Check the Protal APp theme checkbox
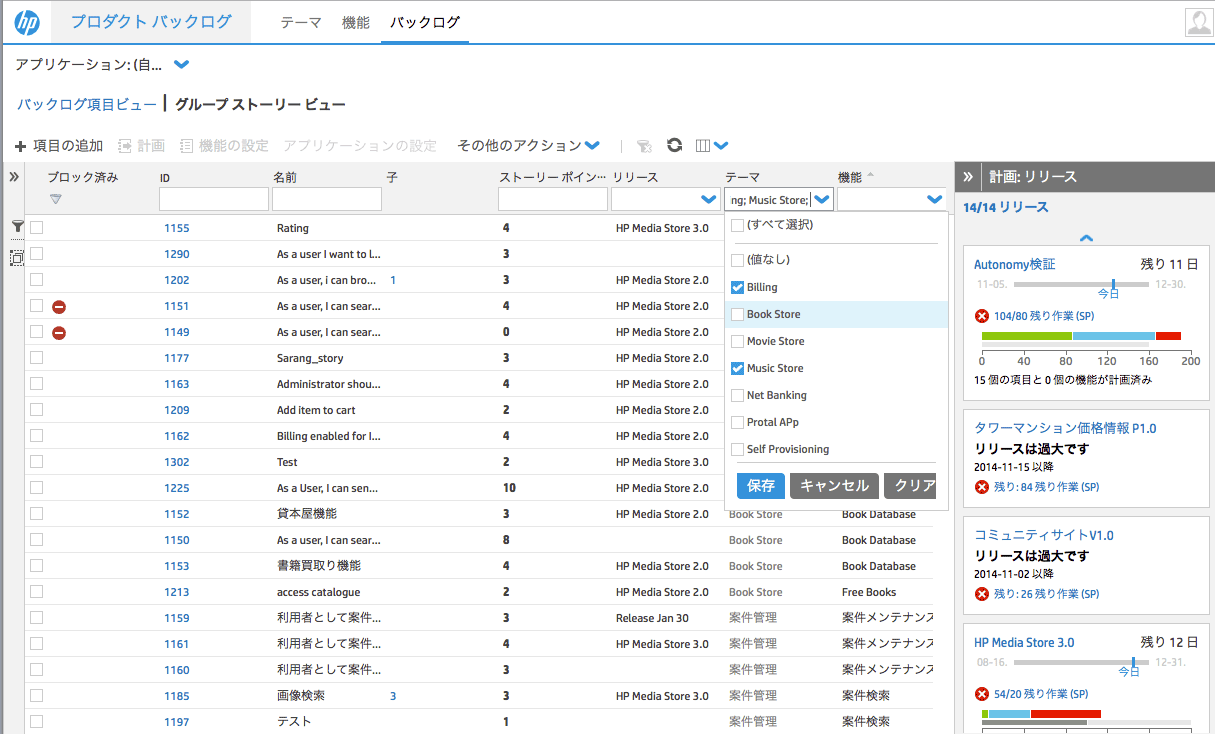 click(738, 422)
